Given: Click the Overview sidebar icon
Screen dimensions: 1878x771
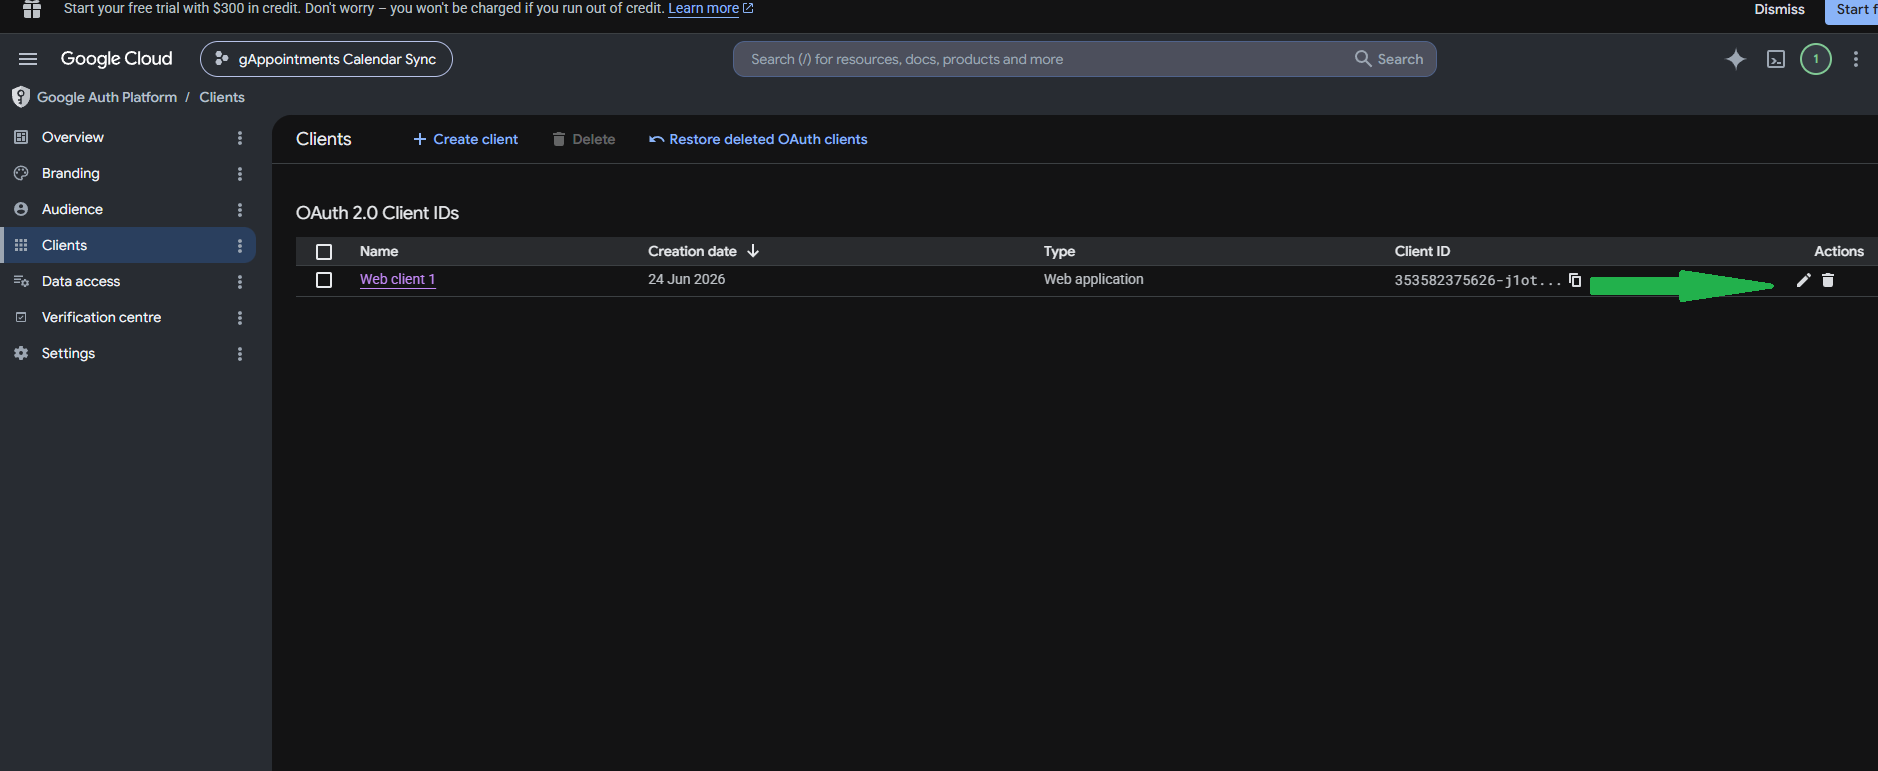Looking at the screenshot, I should click(x=21, y=137).
